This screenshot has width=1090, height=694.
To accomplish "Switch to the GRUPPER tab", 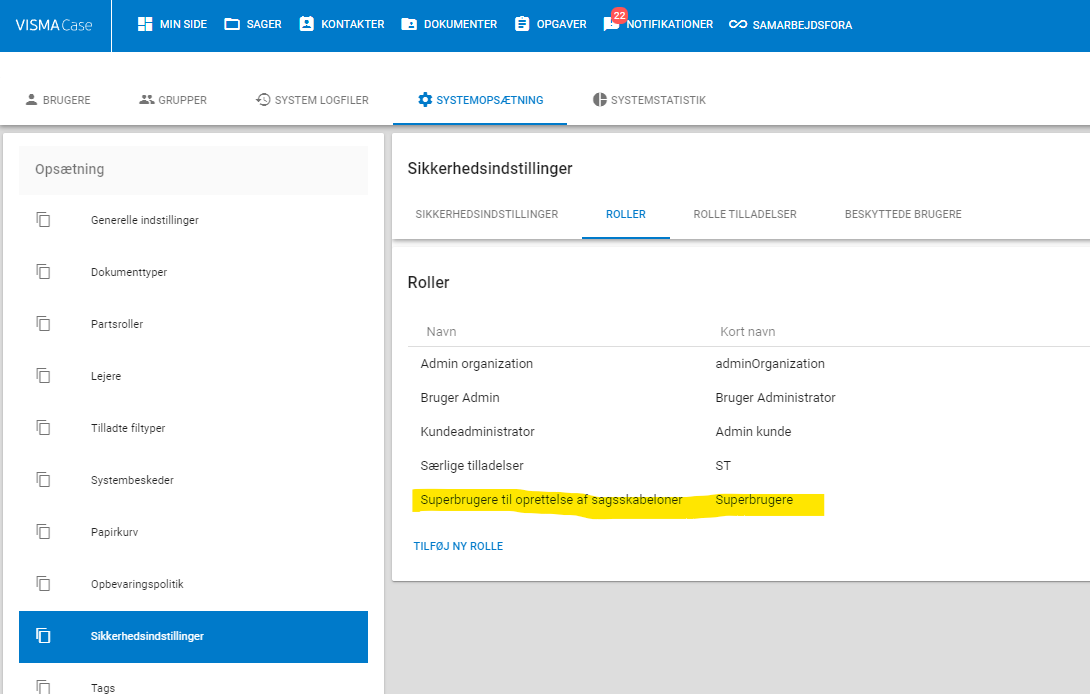I will pos(173,100).
